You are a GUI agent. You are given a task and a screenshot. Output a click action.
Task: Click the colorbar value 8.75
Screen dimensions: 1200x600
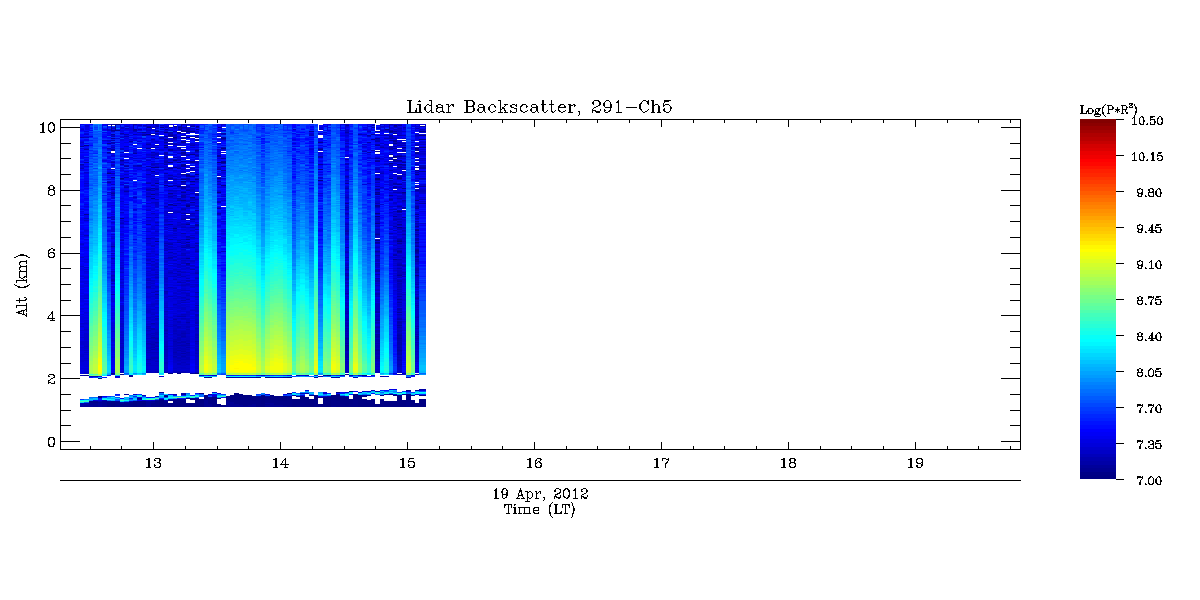click(1149, 301)
